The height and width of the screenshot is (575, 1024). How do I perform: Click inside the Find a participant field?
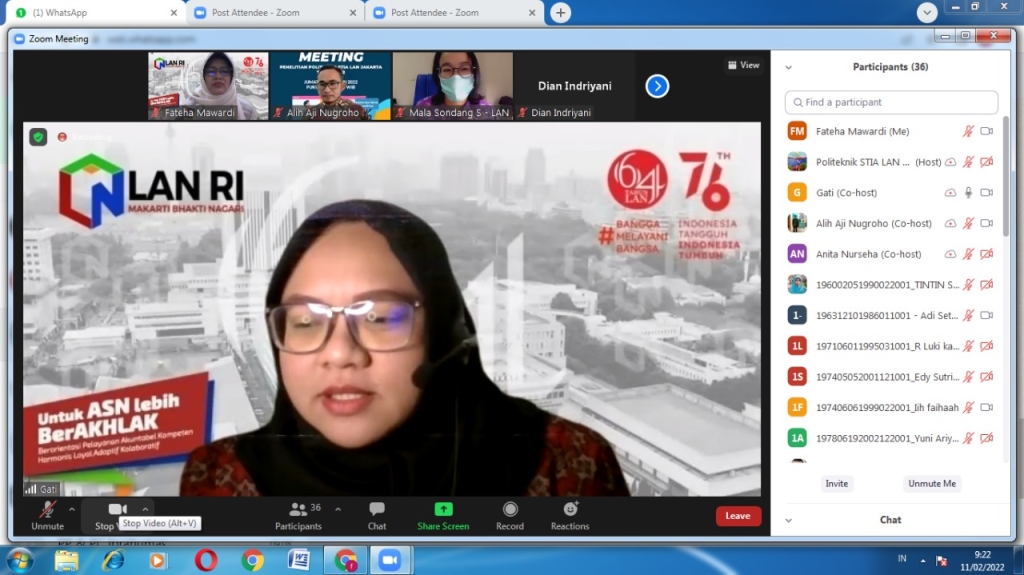(891, 103)
